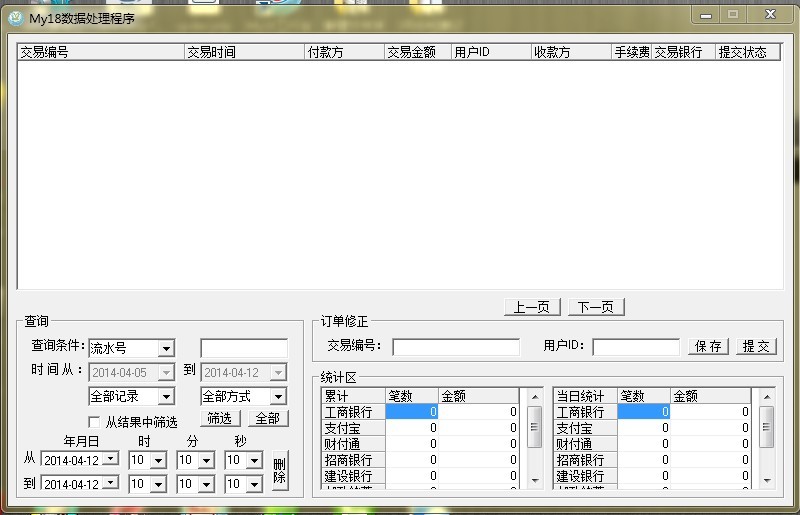The height and width of the screenshot is (515, 800).
Task: Click 笔数 header in 当日统计 table
Action: click(644, 396)
